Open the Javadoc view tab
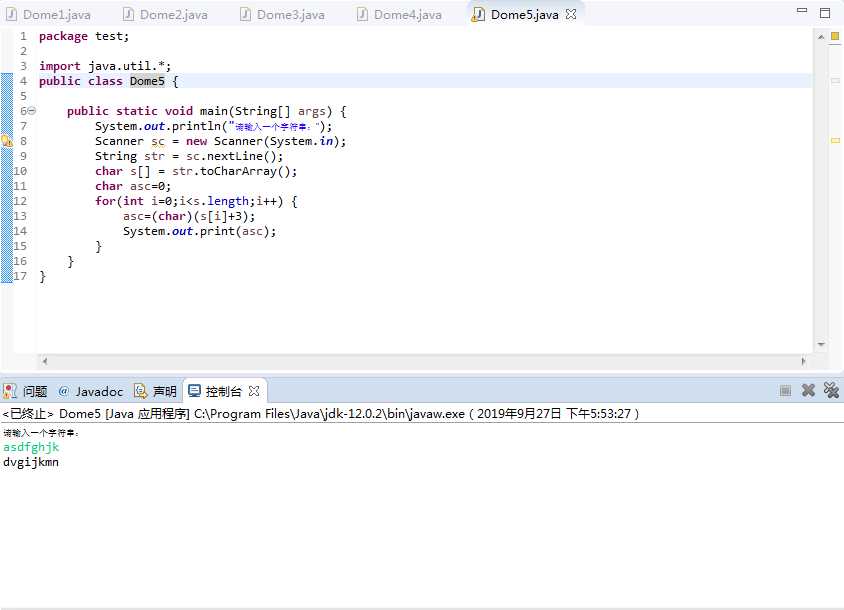The width and height of the screenshot is (844, 610). coord(90,391)
